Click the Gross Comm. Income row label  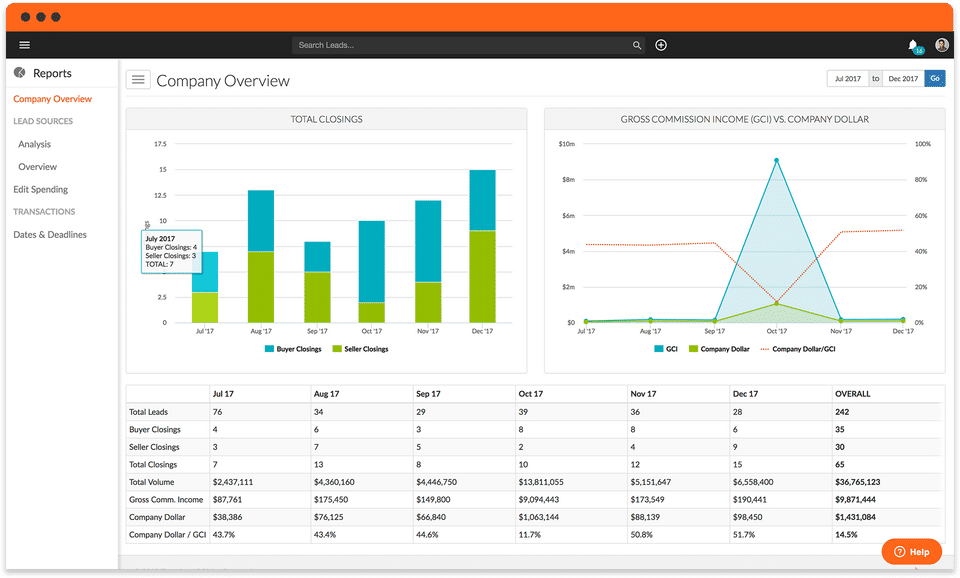point(166,500)
